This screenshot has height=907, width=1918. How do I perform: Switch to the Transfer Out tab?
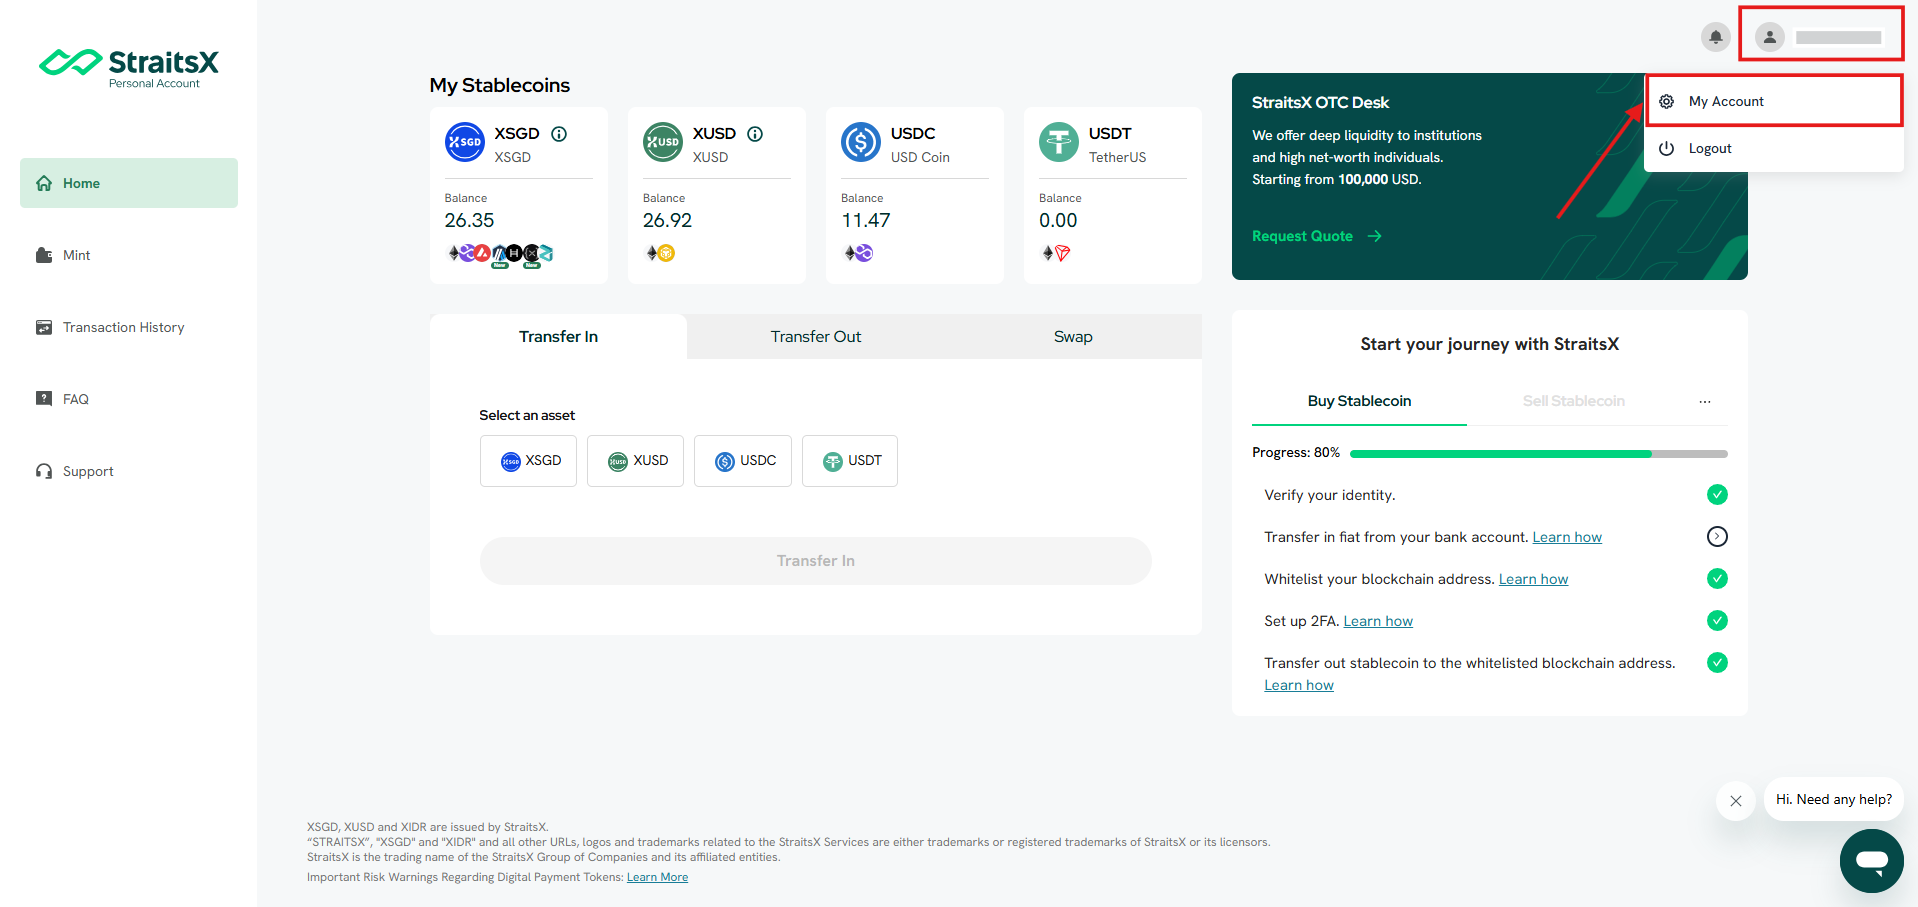pyautogui.click(x=816, y=337)
